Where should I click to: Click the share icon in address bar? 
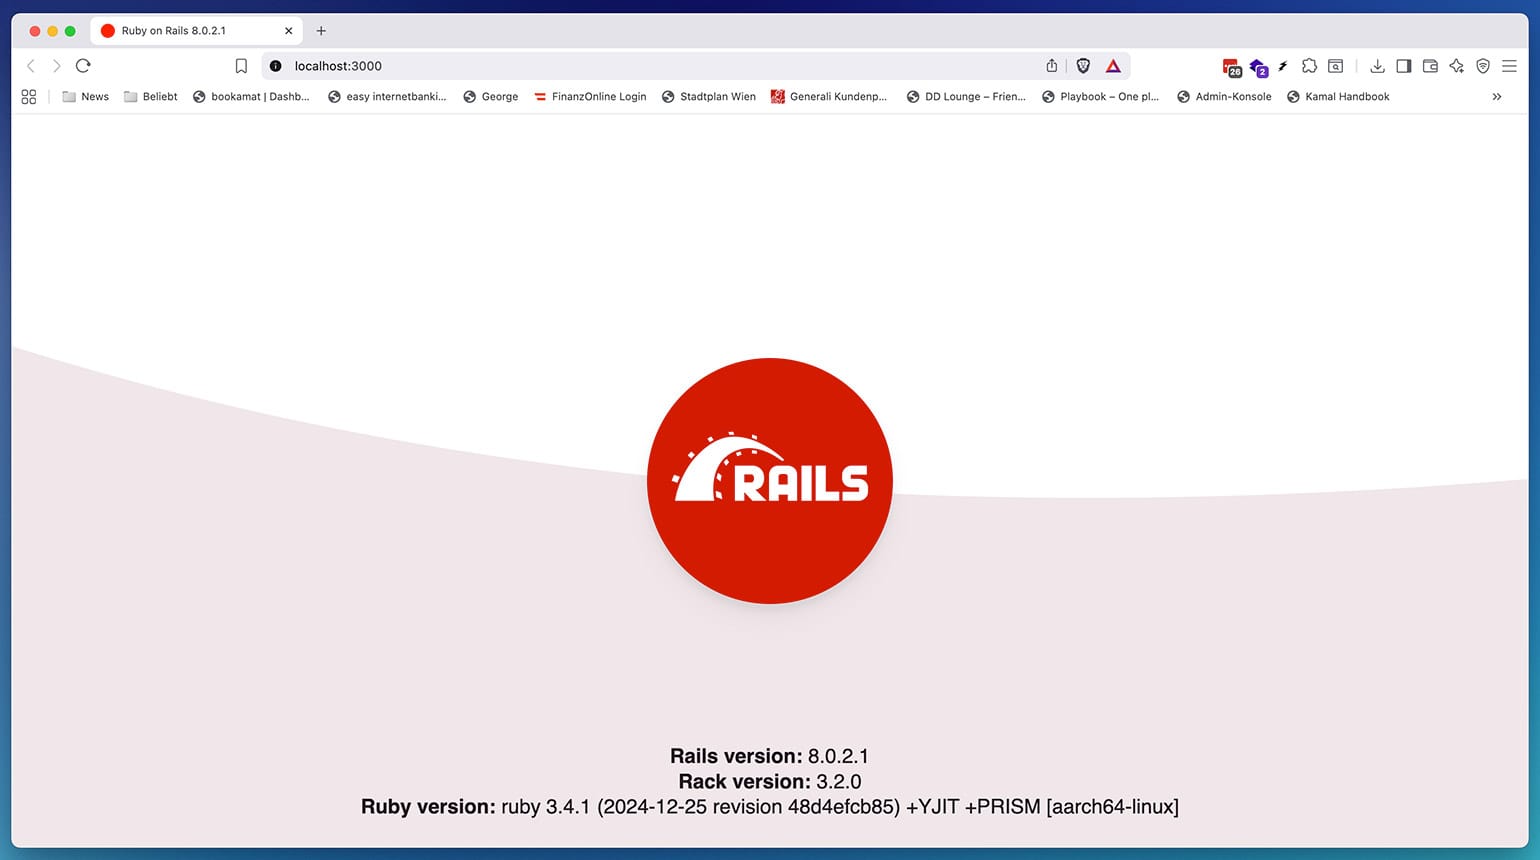coord(1051,66)
